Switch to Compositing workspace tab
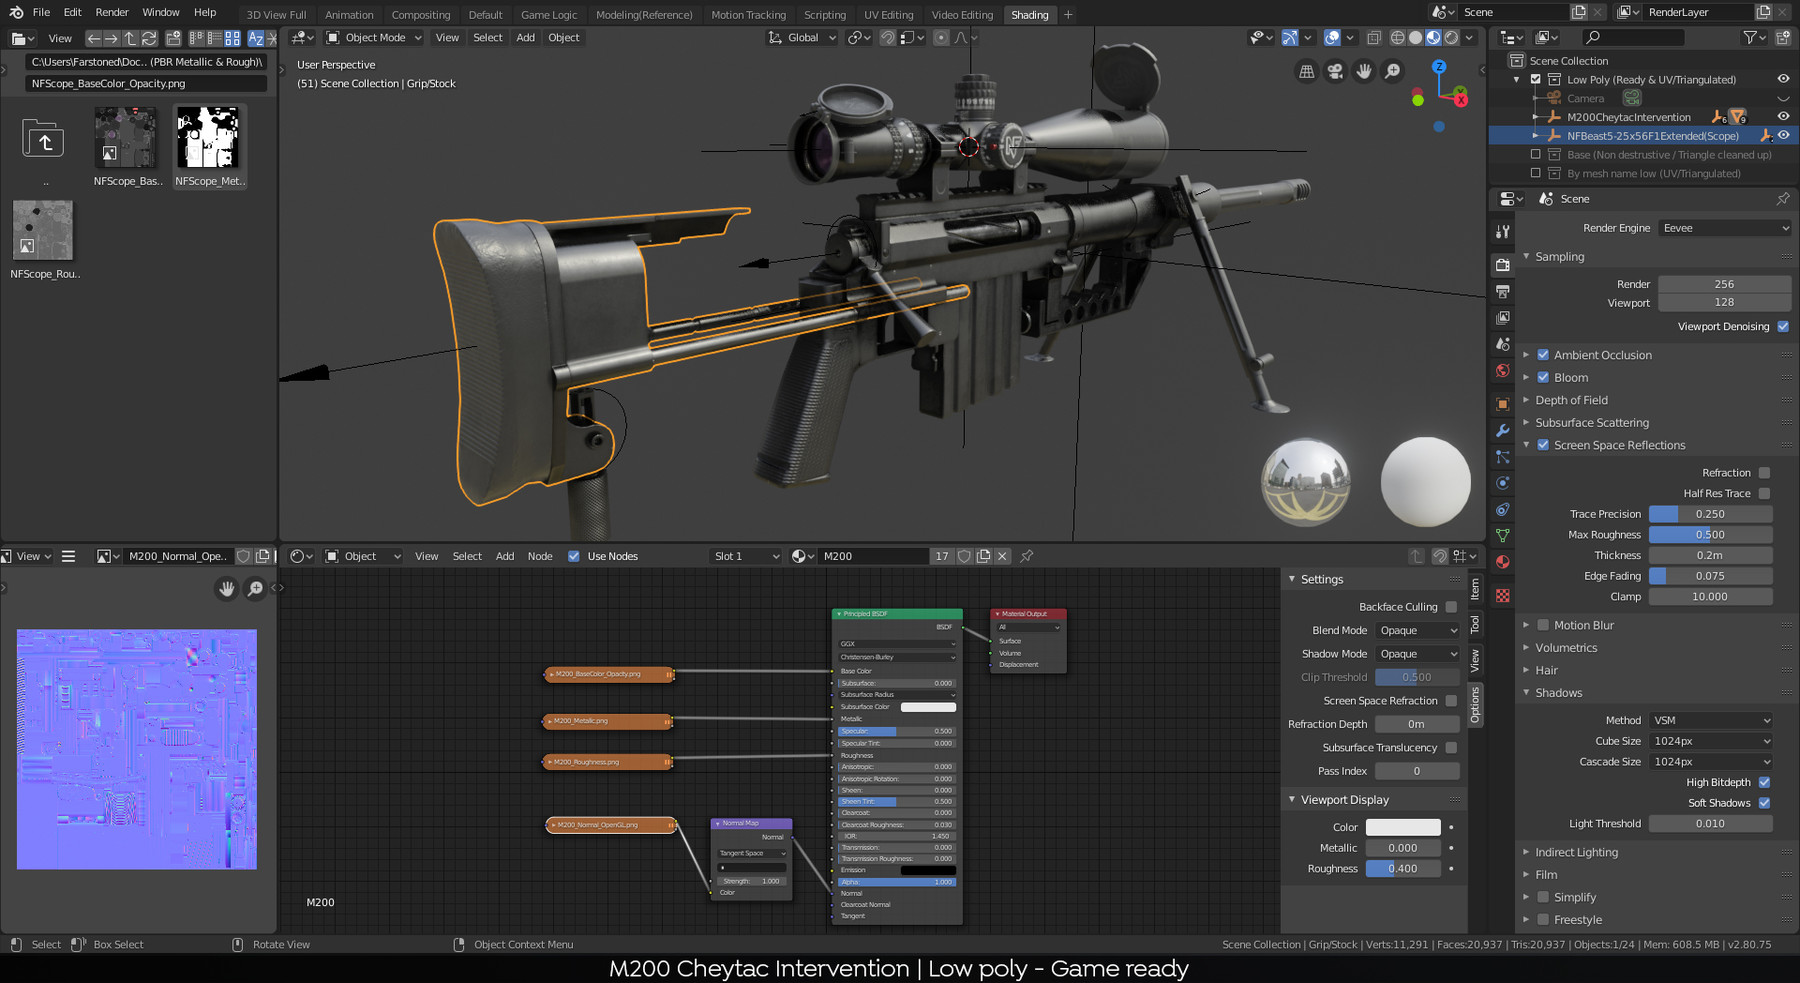Screen dimensions: 1800x983 (x=420, y=15)
